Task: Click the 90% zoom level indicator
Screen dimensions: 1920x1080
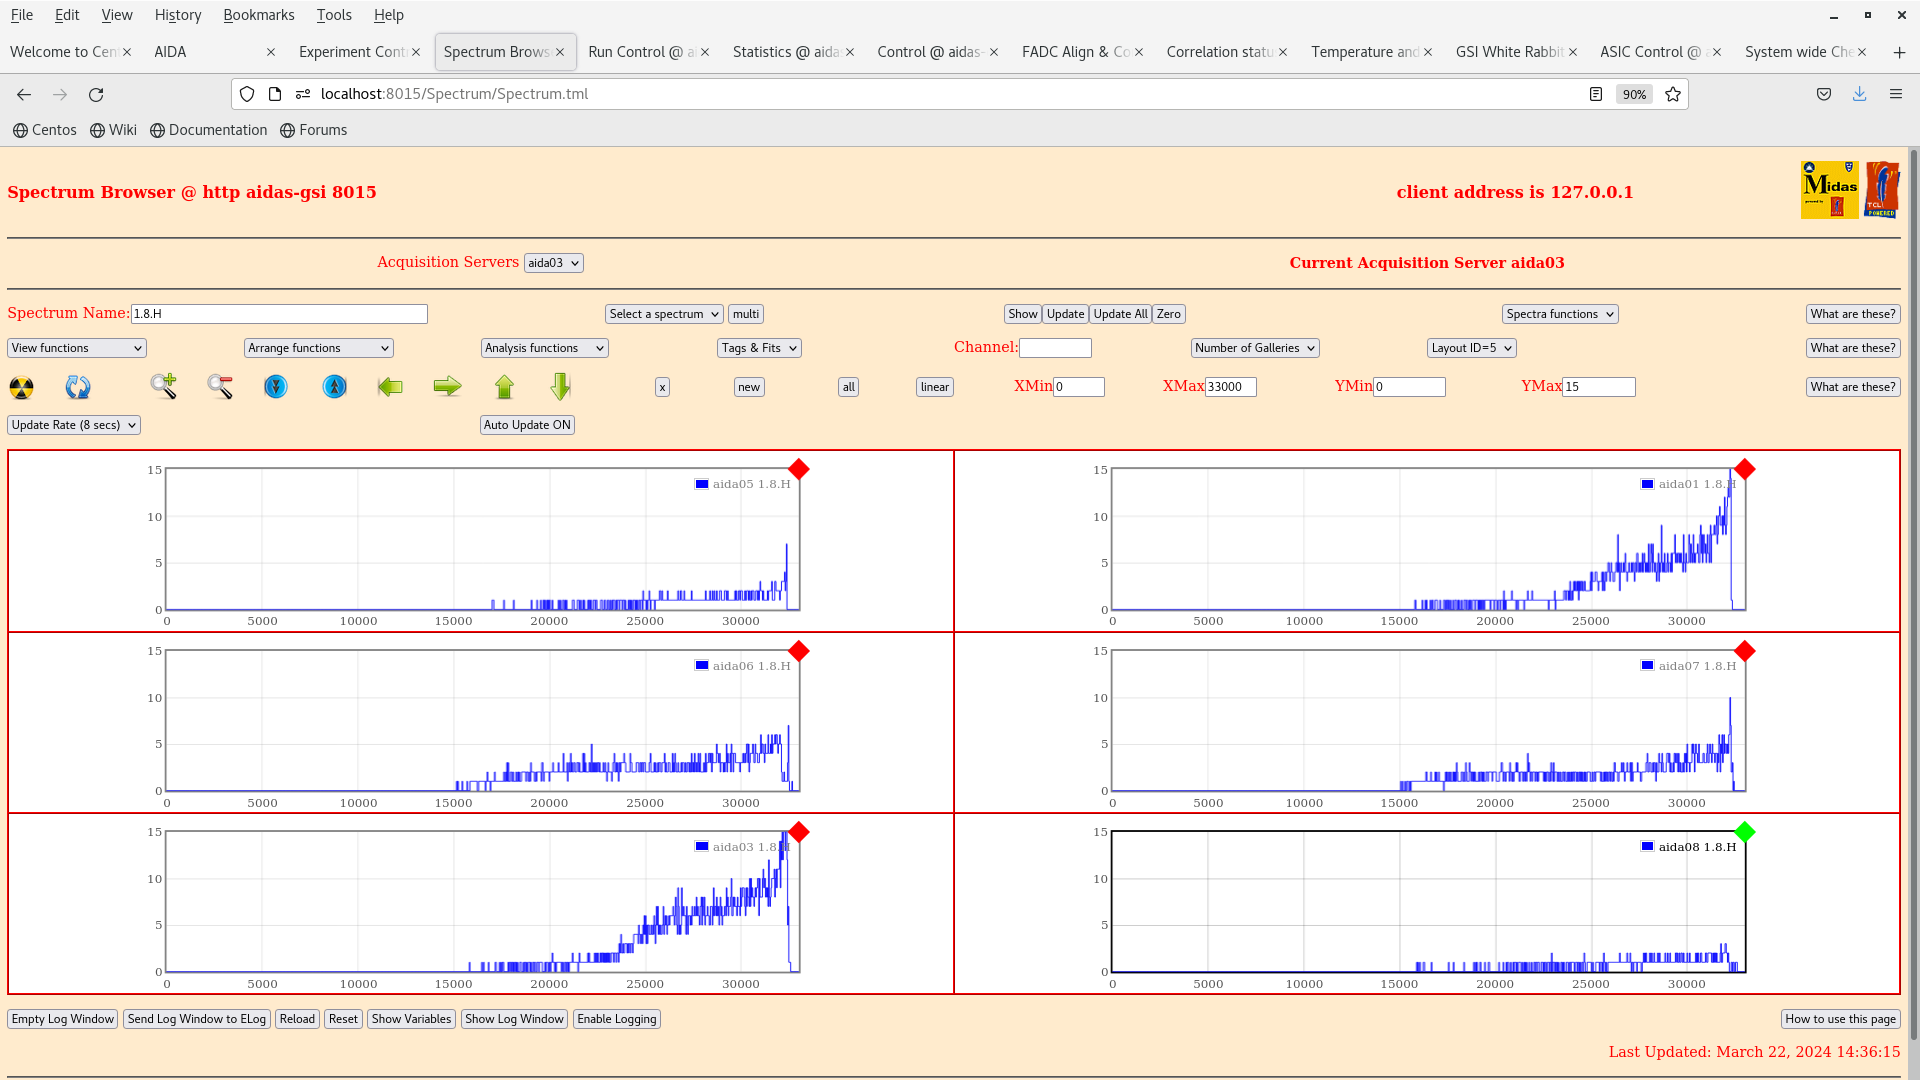Action: tap(1634, 94)
